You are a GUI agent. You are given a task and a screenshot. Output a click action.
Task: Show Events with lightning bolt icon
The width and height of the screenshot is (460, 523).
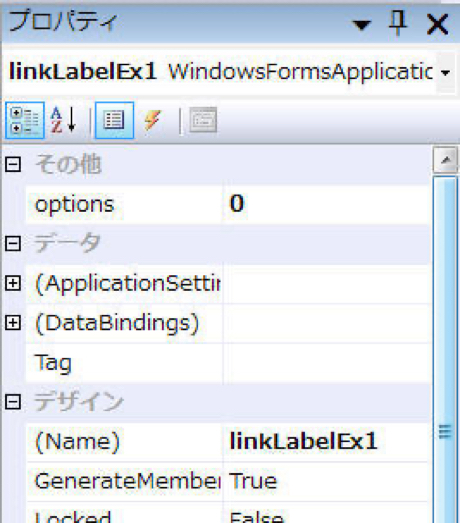click(152, 120)
